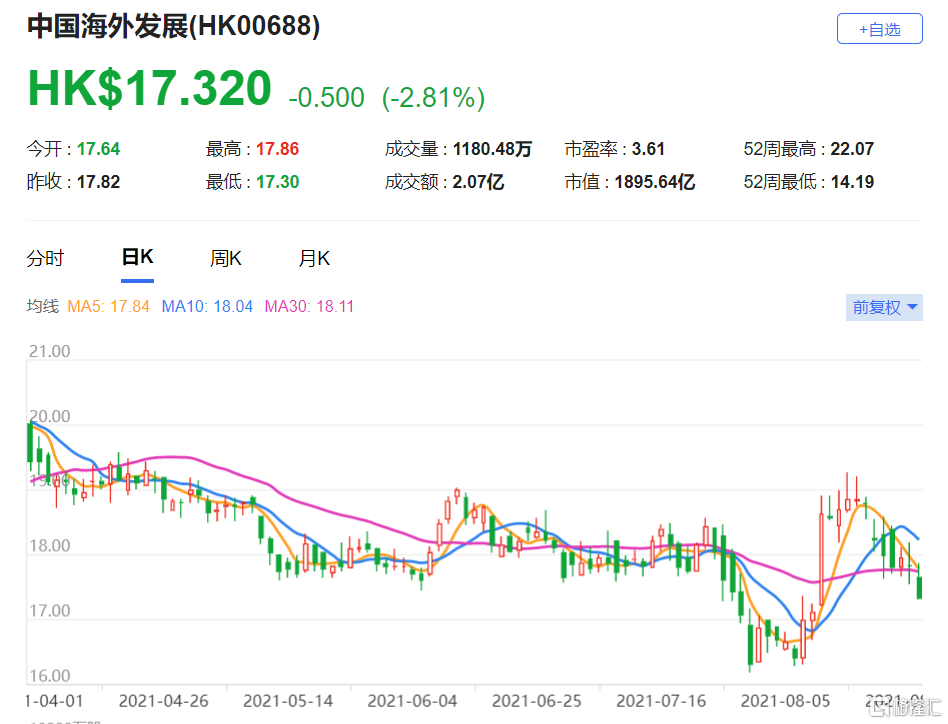Open the 周K weekly chart tab
The image size is (948, 724).
pos(226,259)
